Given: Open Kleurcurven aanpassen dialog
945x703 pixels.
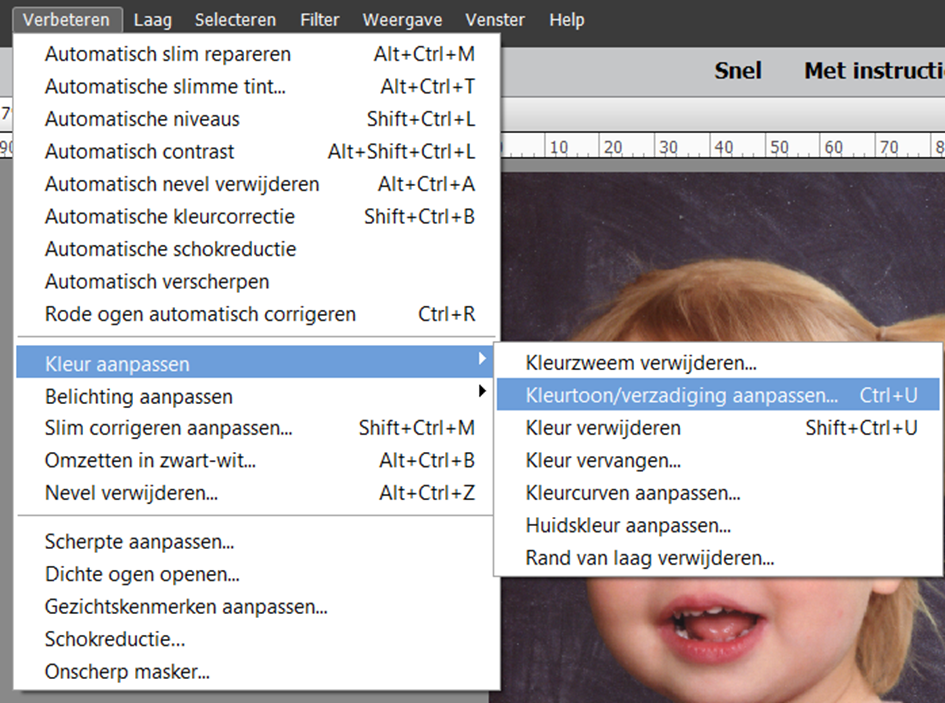Looking at the screenshot, I should click(633, 493).
